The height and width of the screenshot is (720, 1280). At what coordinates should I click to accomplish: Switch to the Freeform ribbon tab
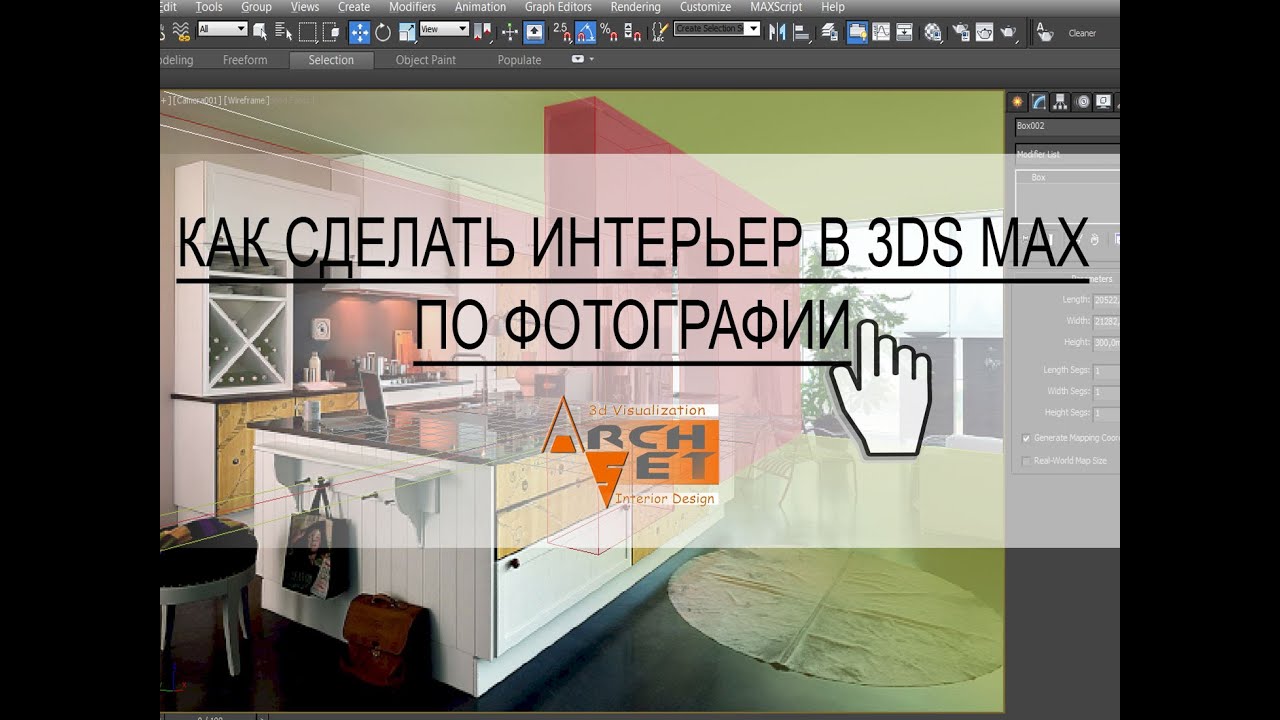(x=245, y=60)
